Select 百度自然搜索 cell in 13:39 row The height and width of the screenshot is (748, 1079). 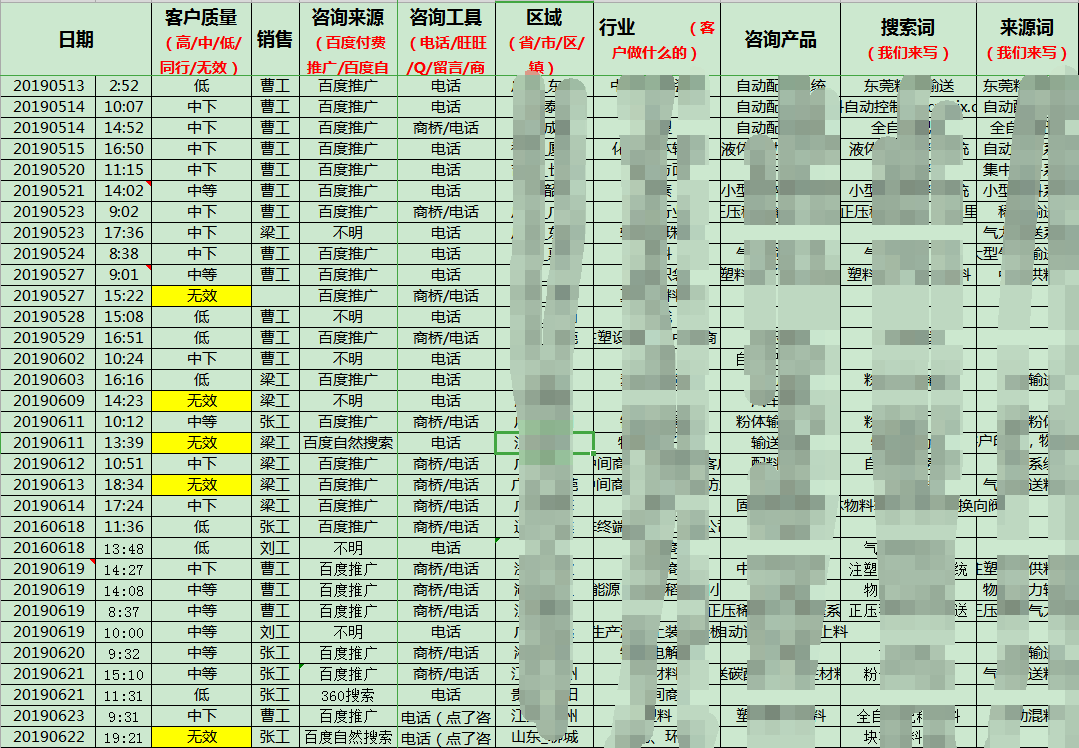pos(348,443)
